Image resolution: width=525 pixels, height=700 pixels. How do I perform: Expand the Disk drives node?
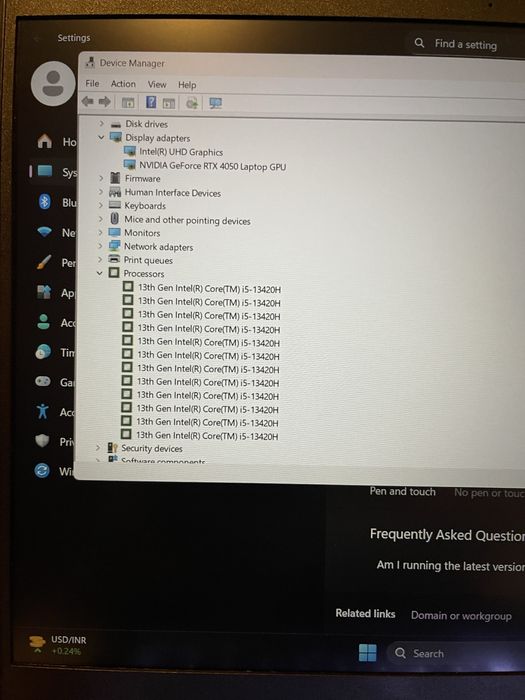tap(101, 123)
